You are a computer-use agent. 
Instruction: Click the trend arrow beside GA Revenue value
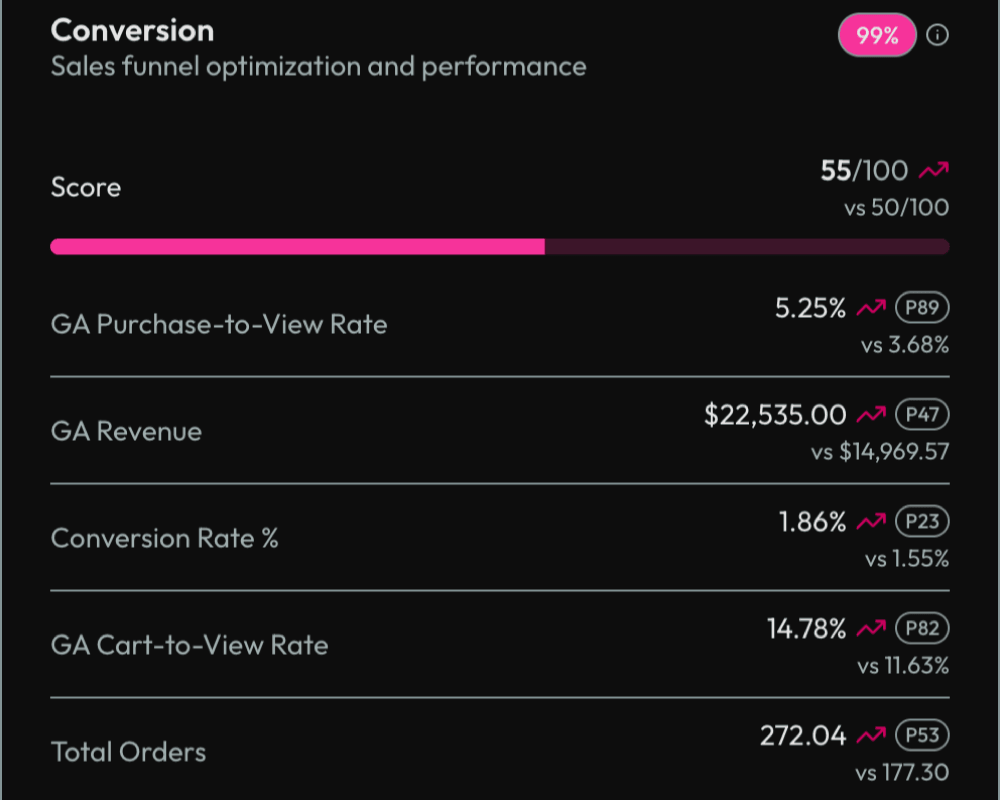(869, 414)
